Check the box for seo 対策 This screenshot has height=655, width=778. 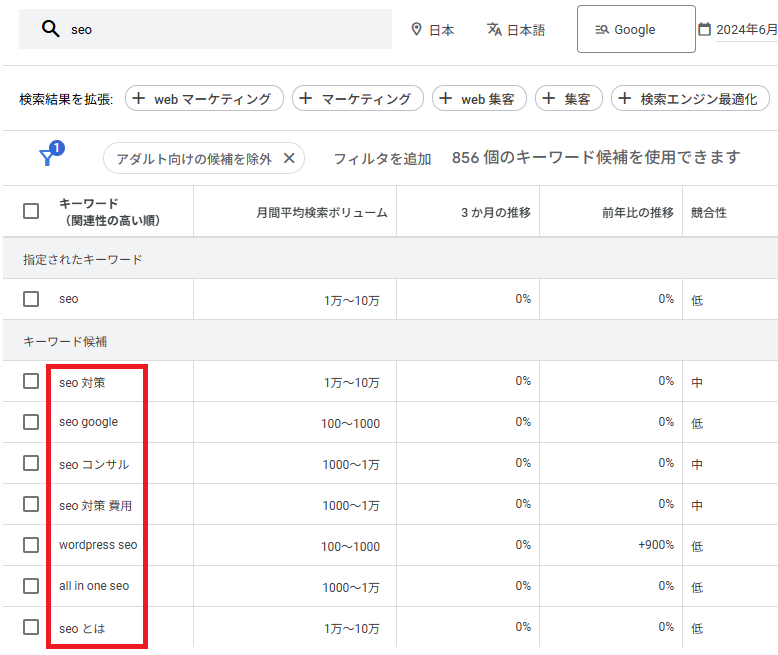tap(31, 381)
